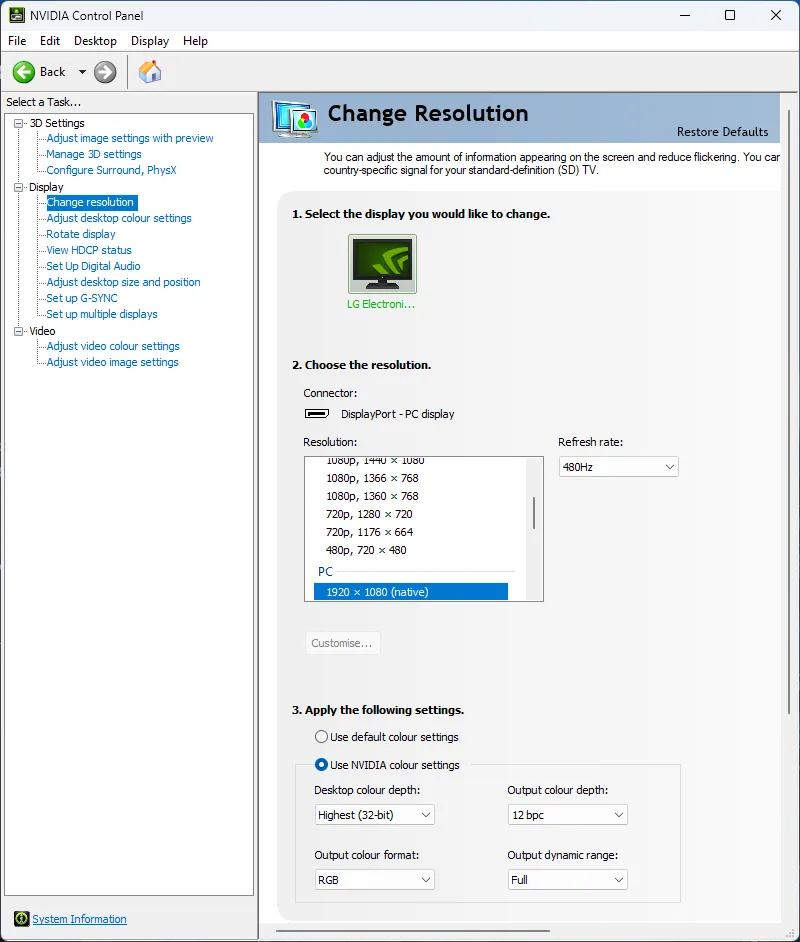Open the Refresh rate dropdown

click(618, 467)
